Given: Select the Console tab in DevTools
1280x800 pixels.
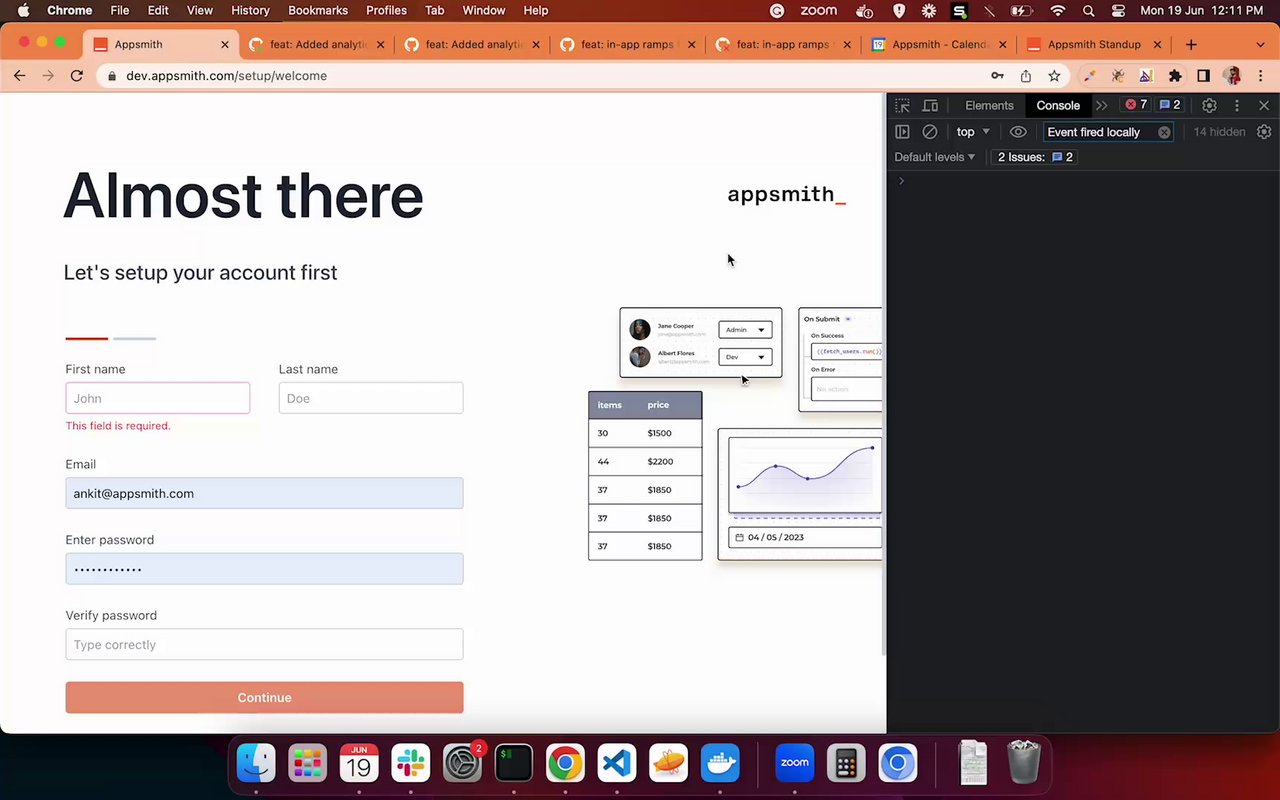Looking at the screenshot, I should [x=1058, y=105].
